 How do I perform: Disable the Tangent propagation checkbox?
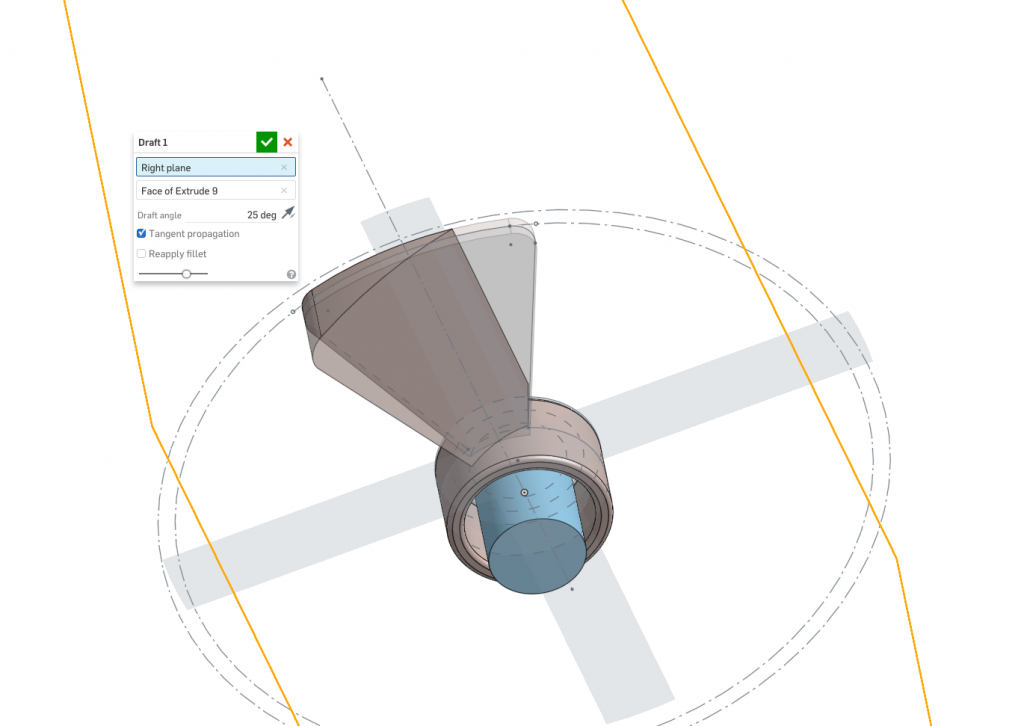[141, 233]
